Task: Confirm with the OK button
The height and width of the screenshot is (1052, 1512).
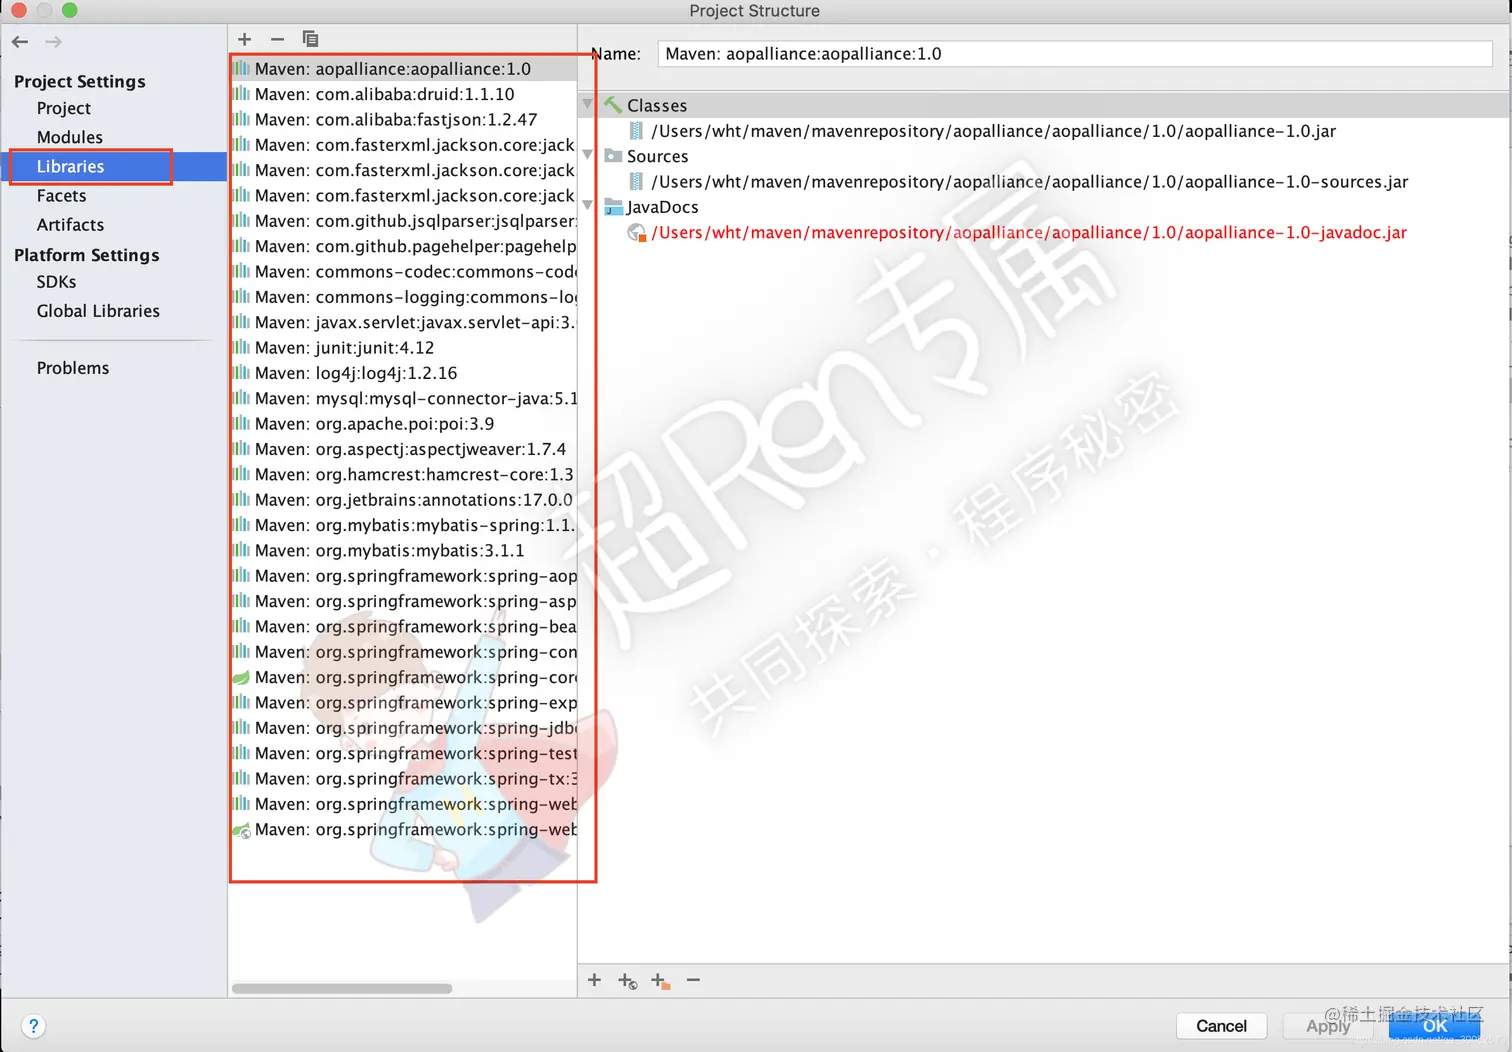Action: click(1435, 1026)
